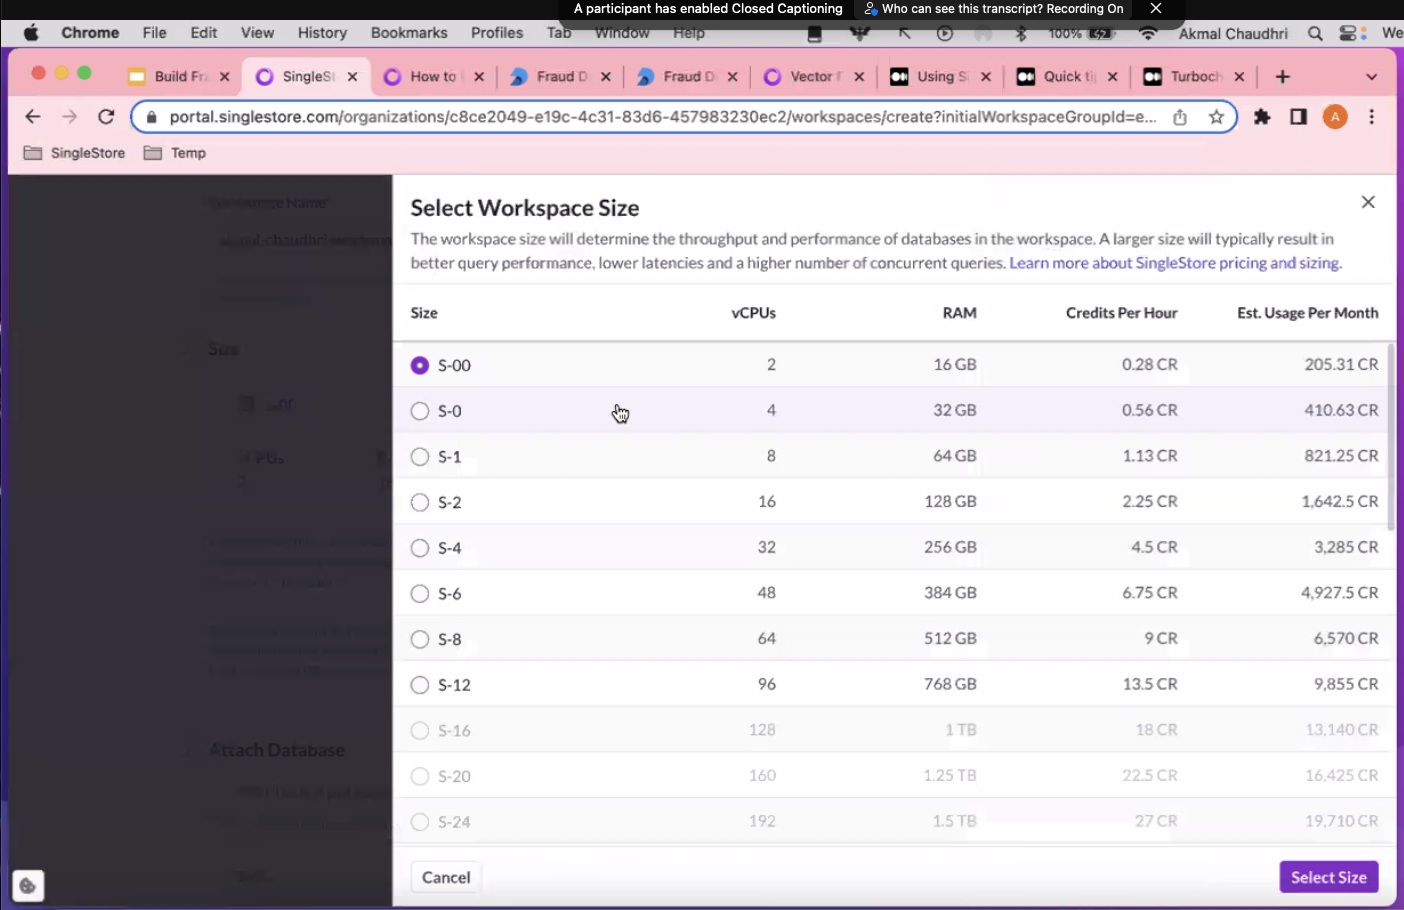
Task: Click the browser back arrow
Action: tap(33, 117)
